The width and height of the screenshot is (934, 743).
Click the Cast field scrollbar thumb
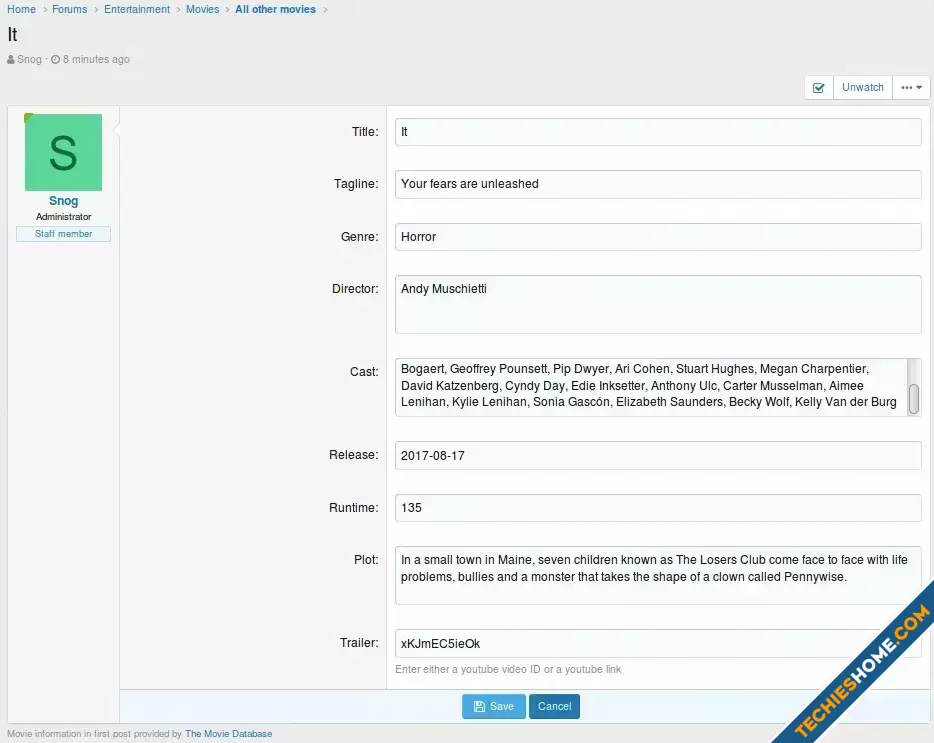coord(914,399)
